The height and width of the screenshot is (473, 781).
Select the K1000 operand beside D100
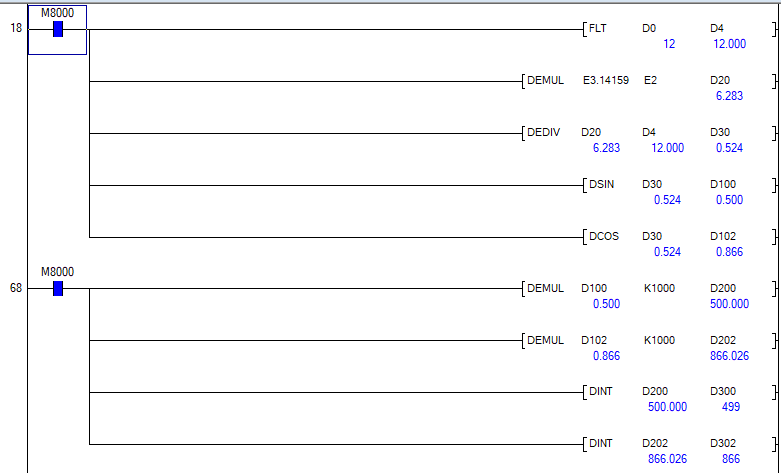pos(659,288)
